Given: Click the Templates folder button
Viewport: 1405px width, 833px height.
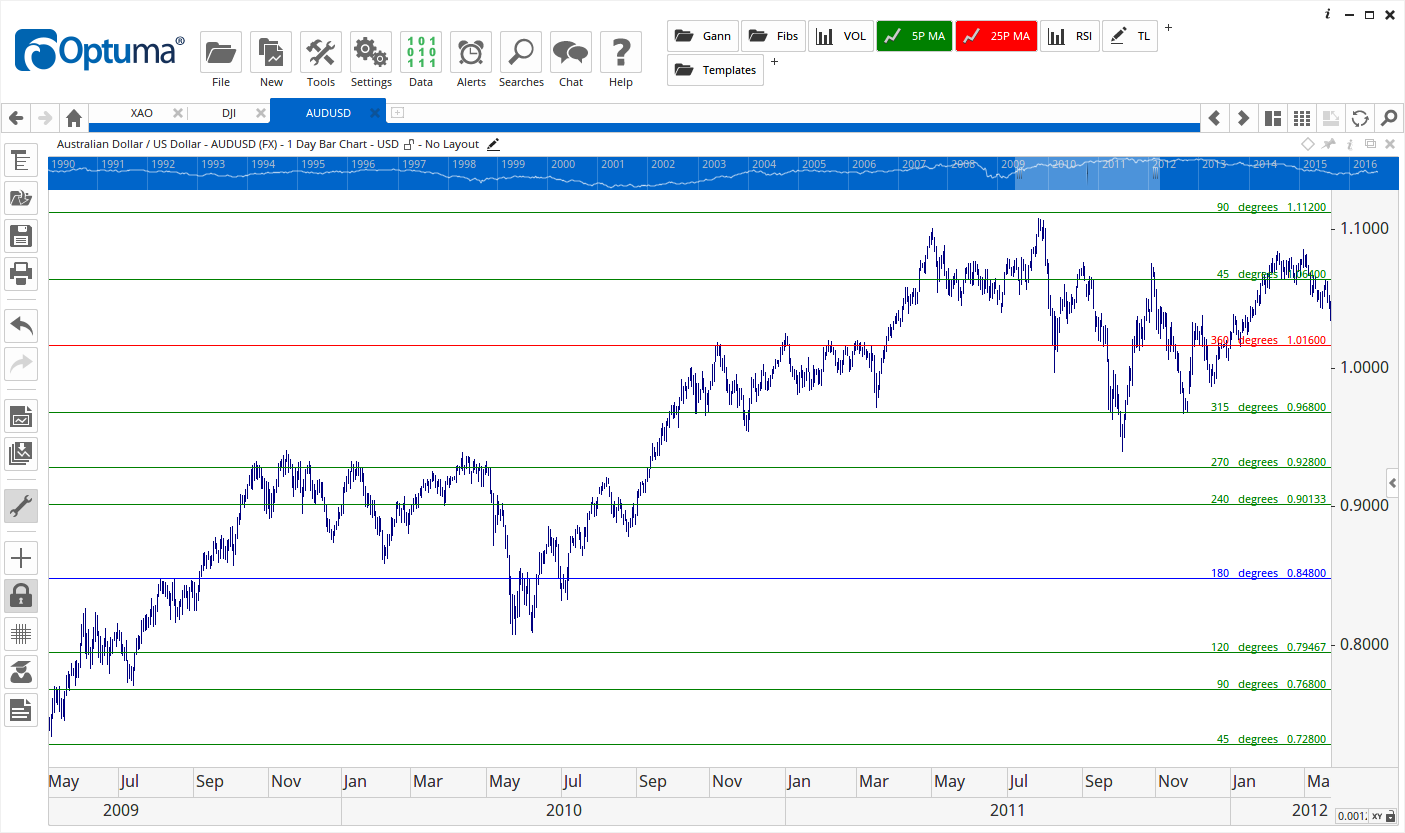Looking at the screenshot, I should 715,69.
